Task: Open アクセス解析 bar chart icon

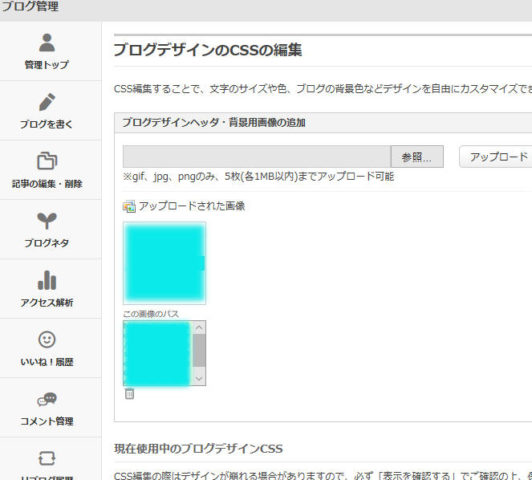Action: [x=47, y=280]
